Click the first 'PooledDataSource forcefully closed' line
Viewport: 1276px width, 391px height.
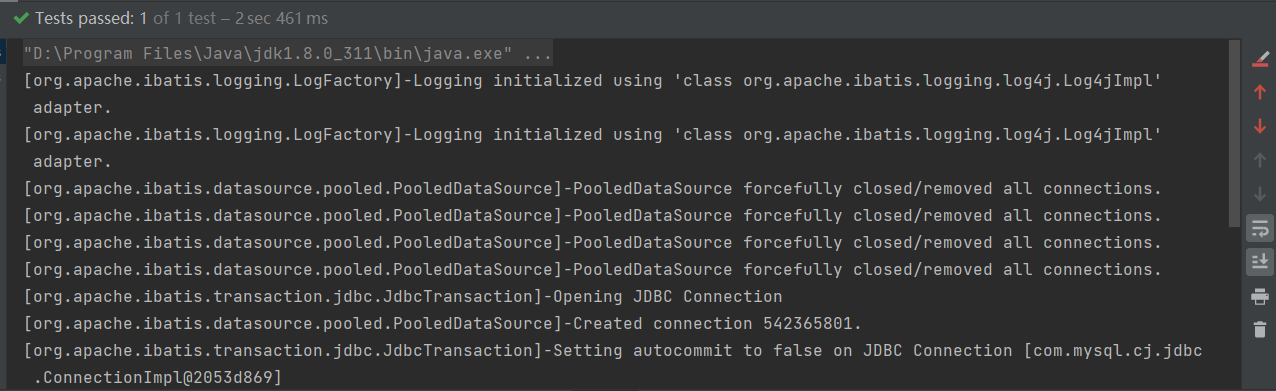pyautogui.click(x=593, y=188)
